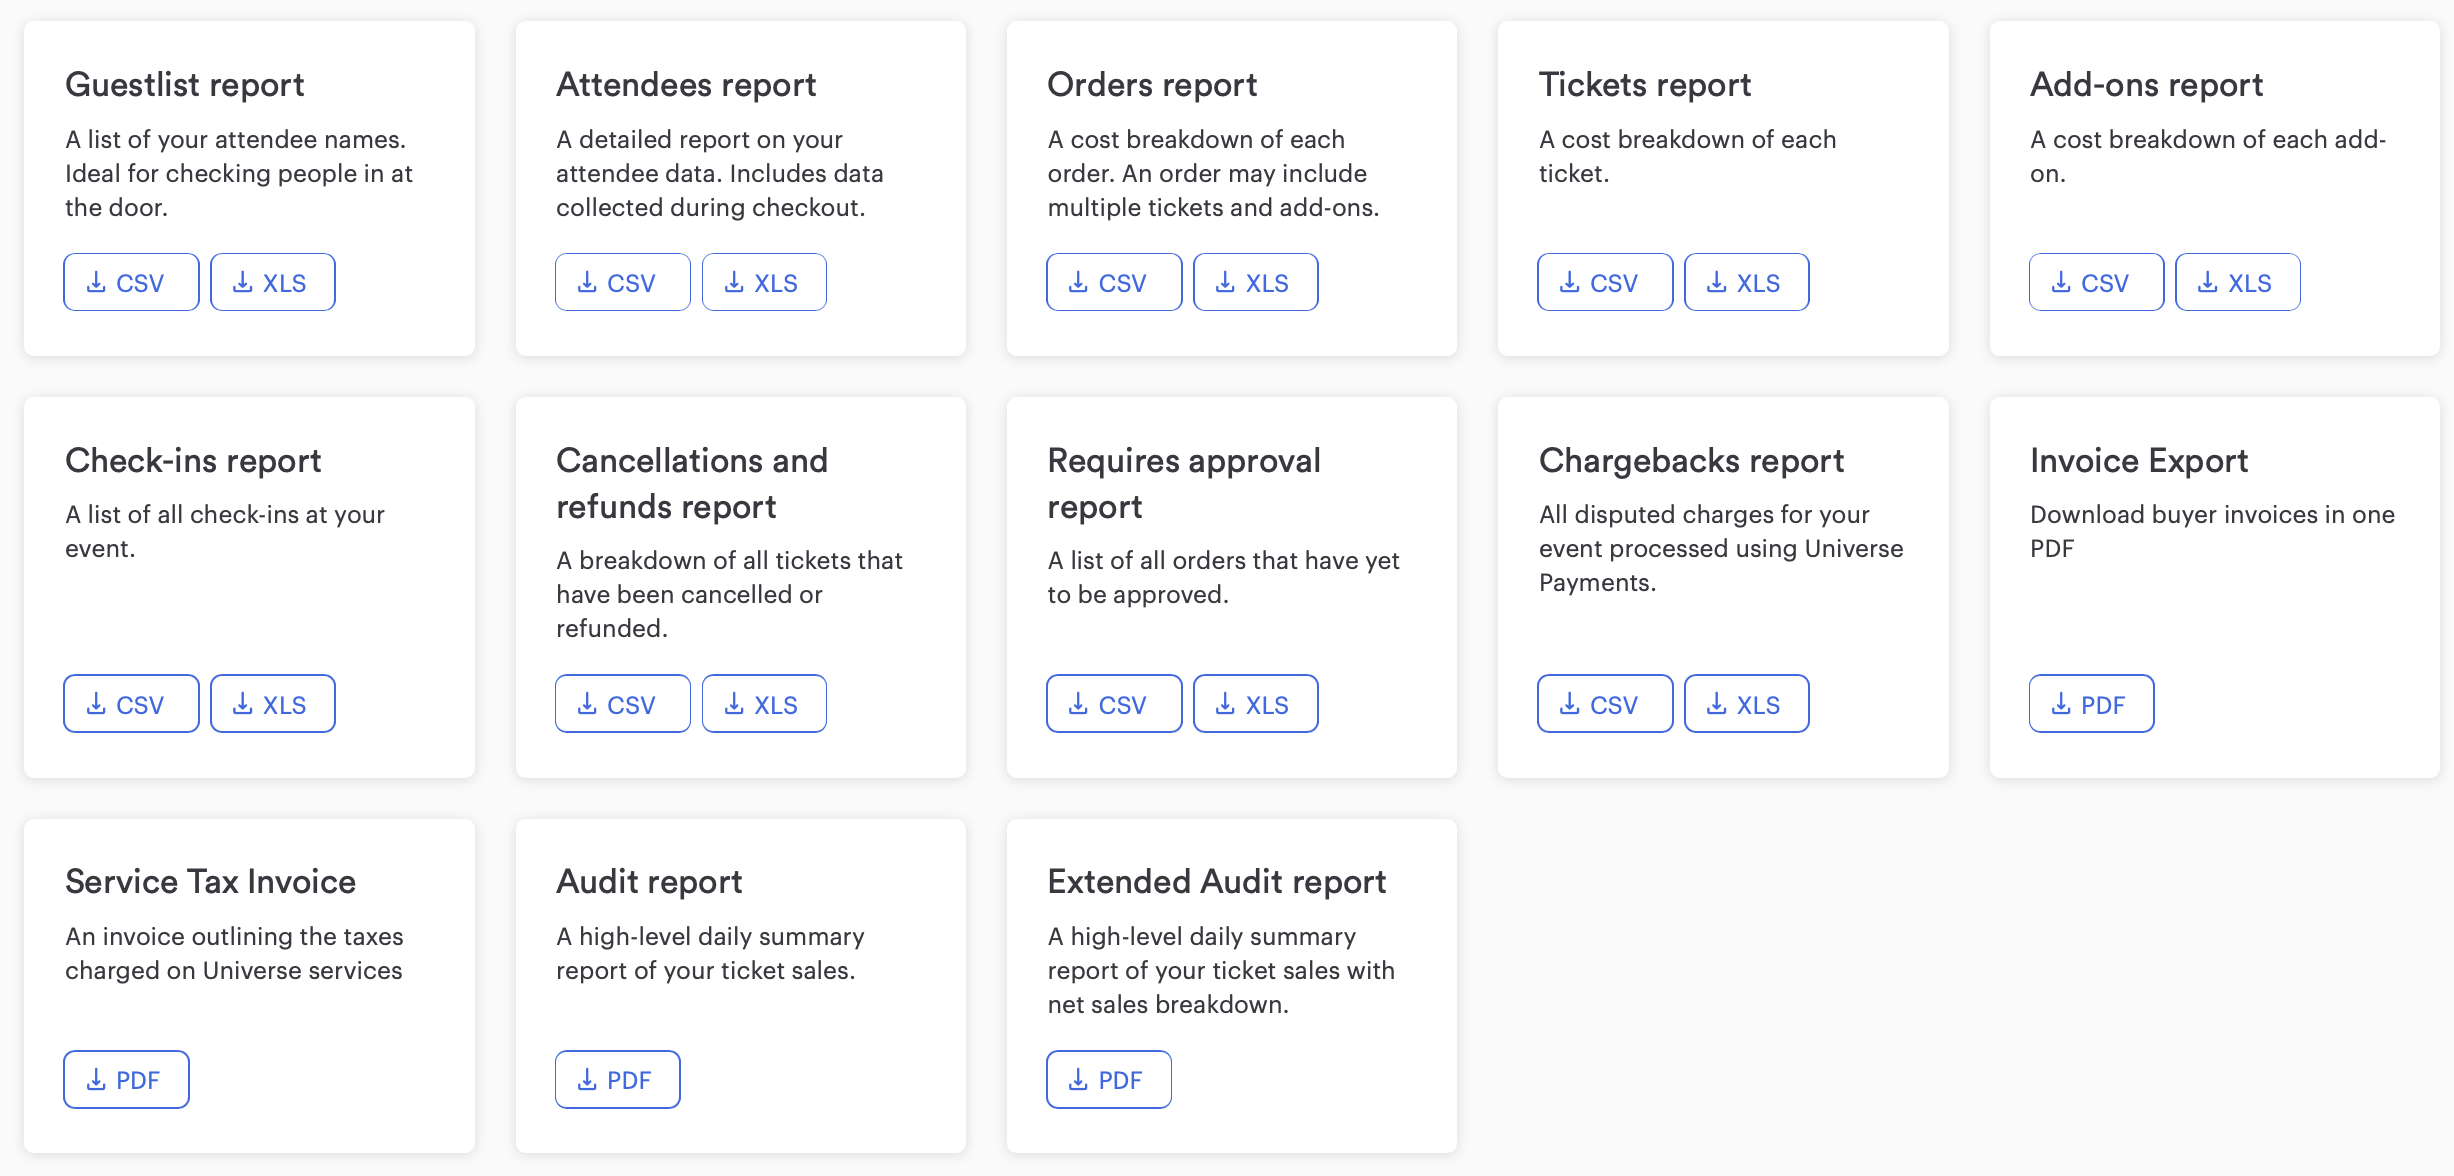
Task: Get Attendees report XLS file
Action: coord(764,283)
